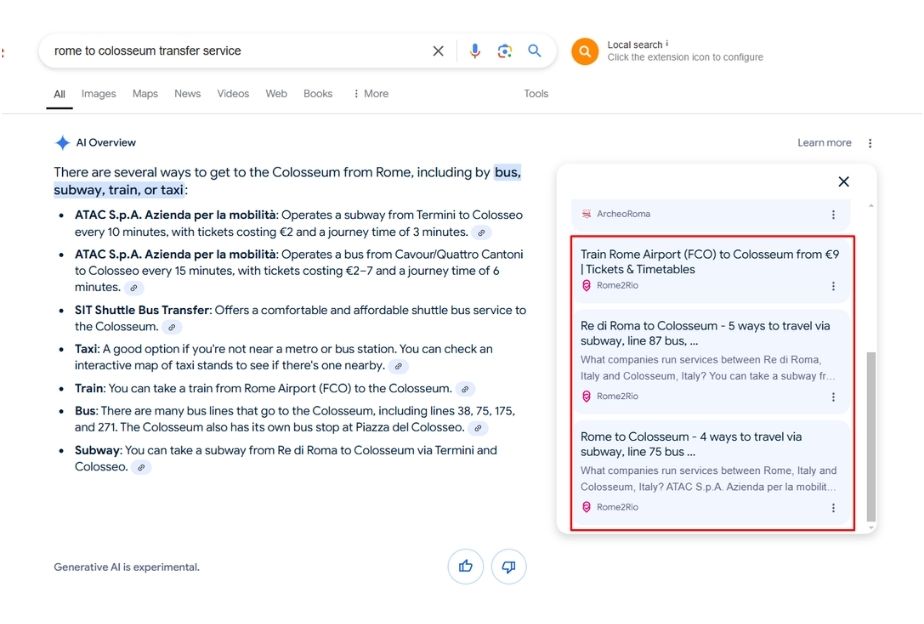The width and height of the screenshot is (924, 624).
Task: Open the Tools filter button
Action: tap(536, 94)
